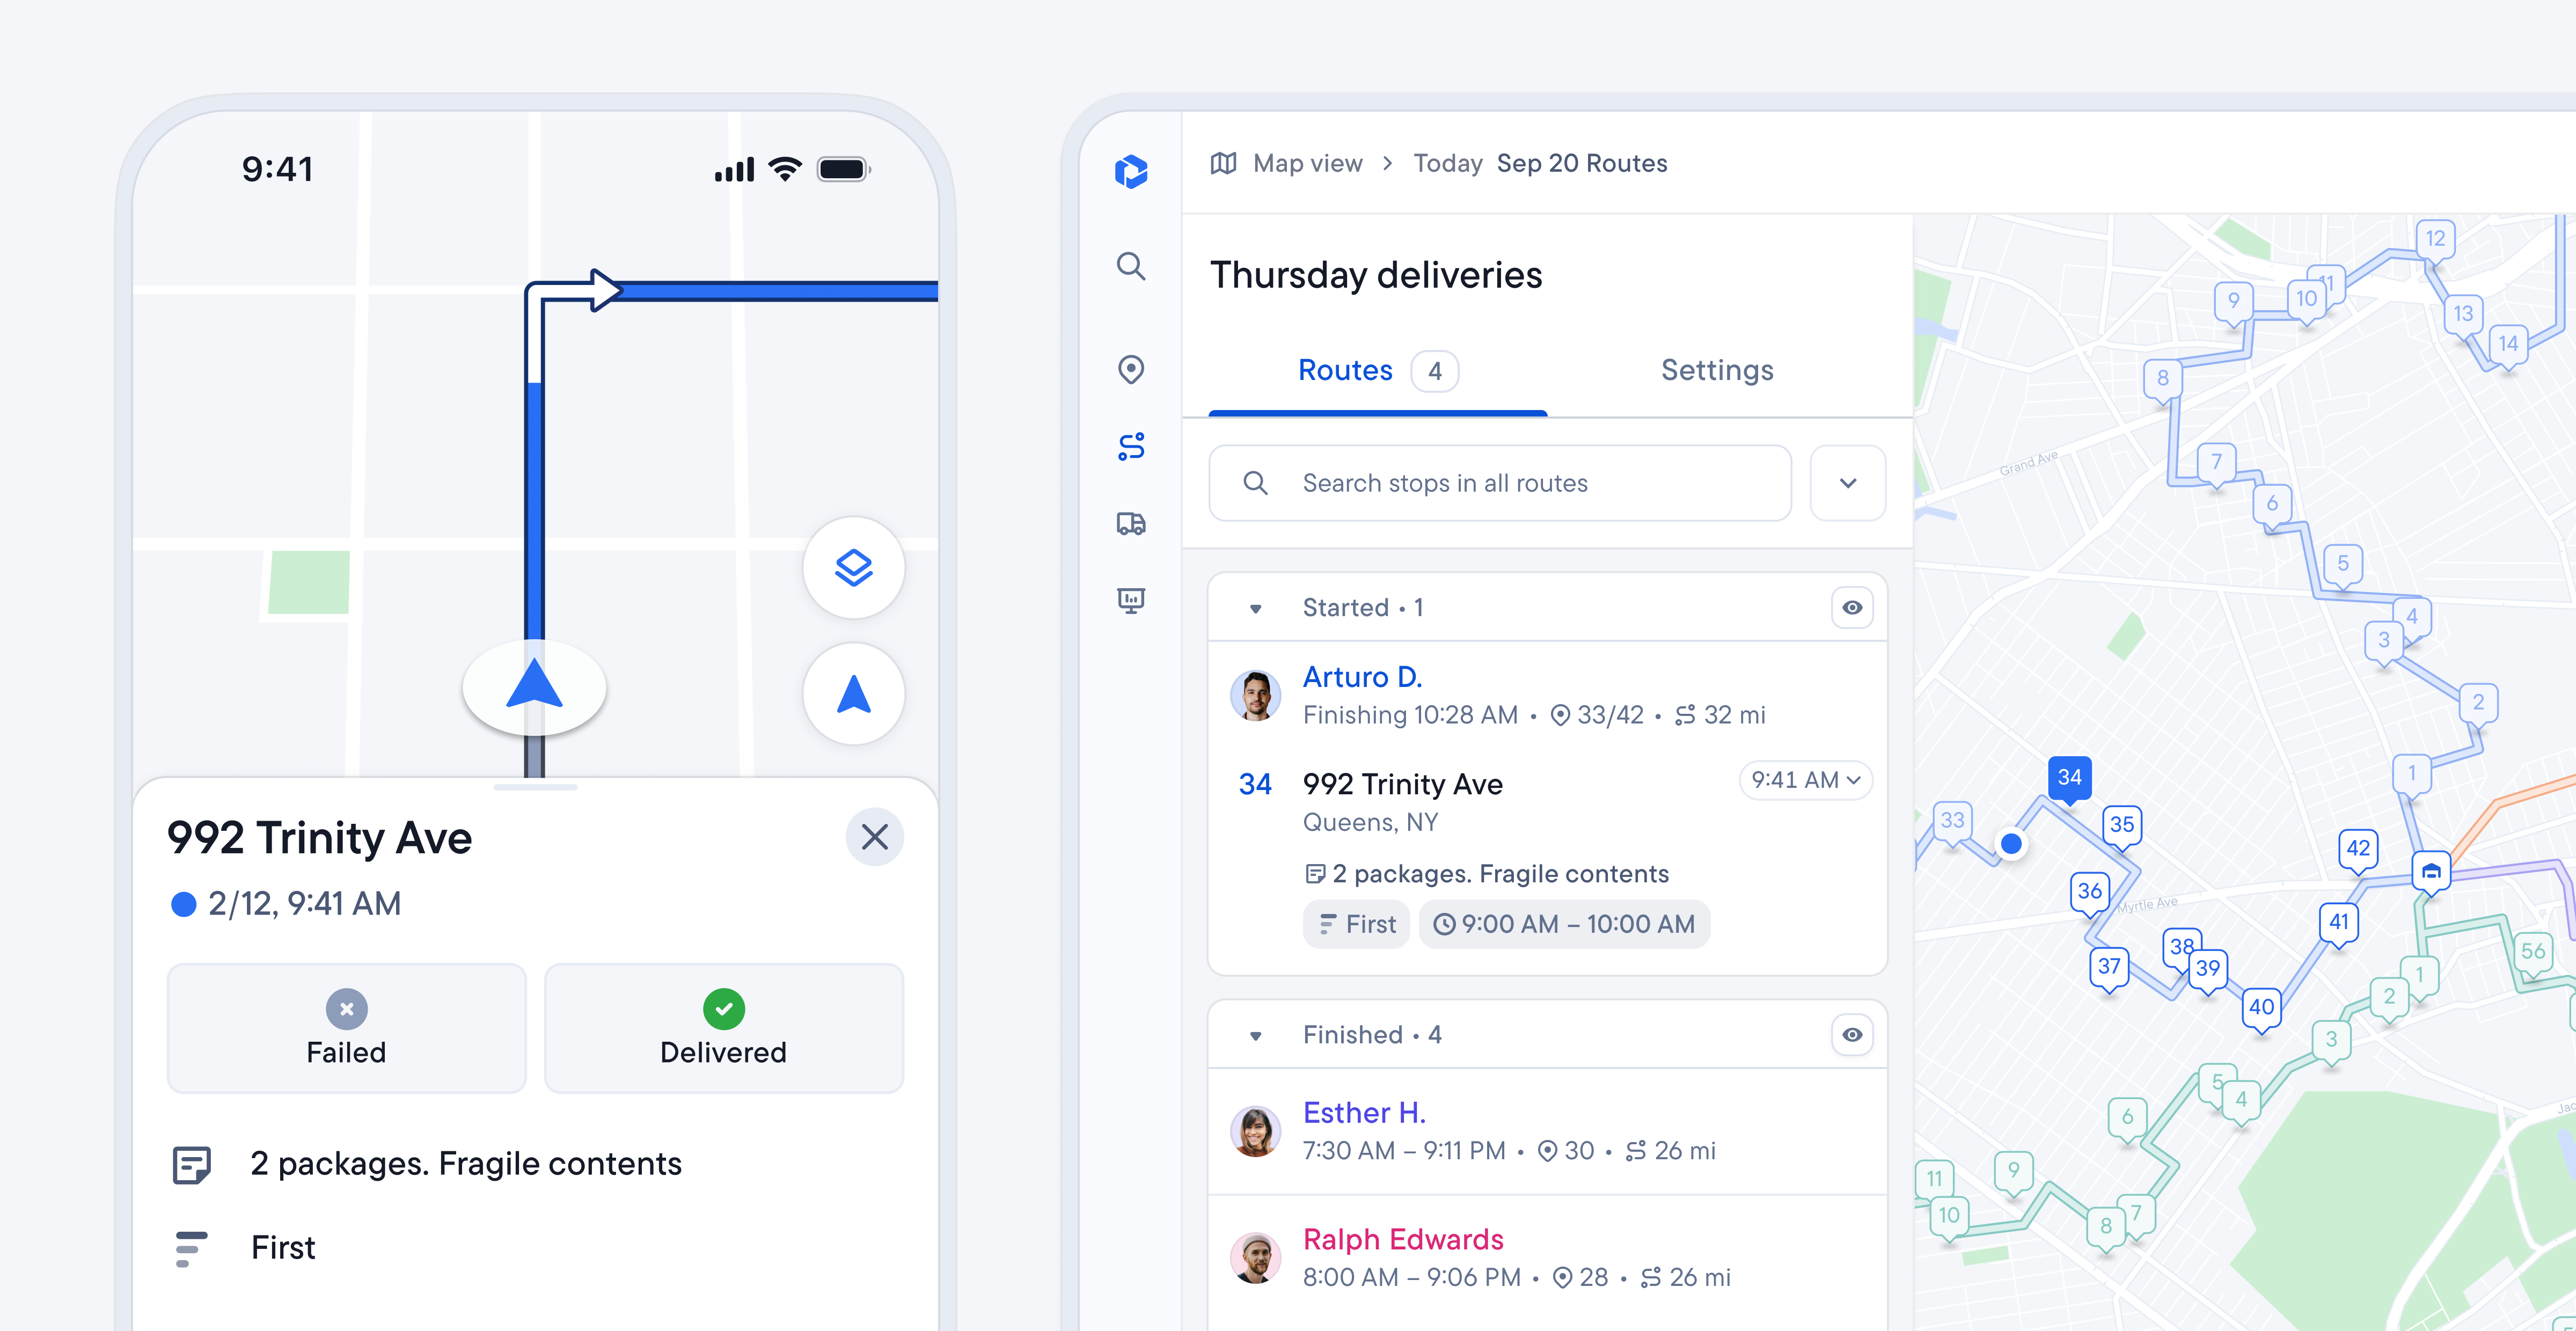Click Ralph Edwards avatar photo
2576x1331 pixels.
point(1255,1258)
